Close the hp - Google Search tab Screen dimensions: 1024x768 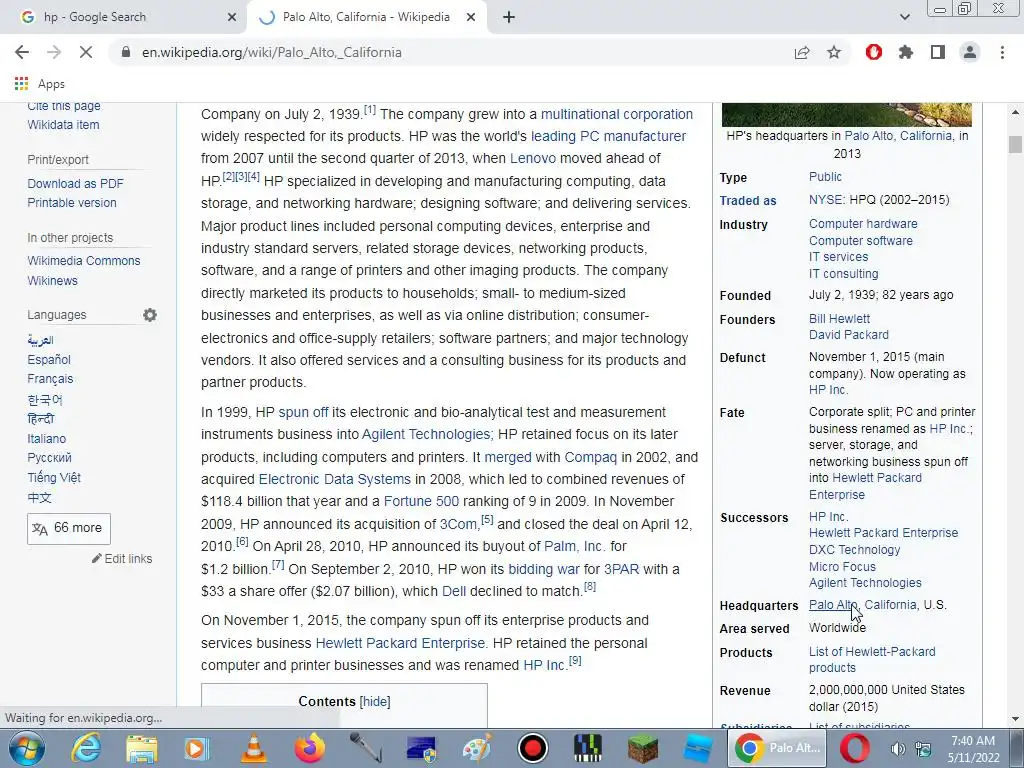tap(232, 17)
